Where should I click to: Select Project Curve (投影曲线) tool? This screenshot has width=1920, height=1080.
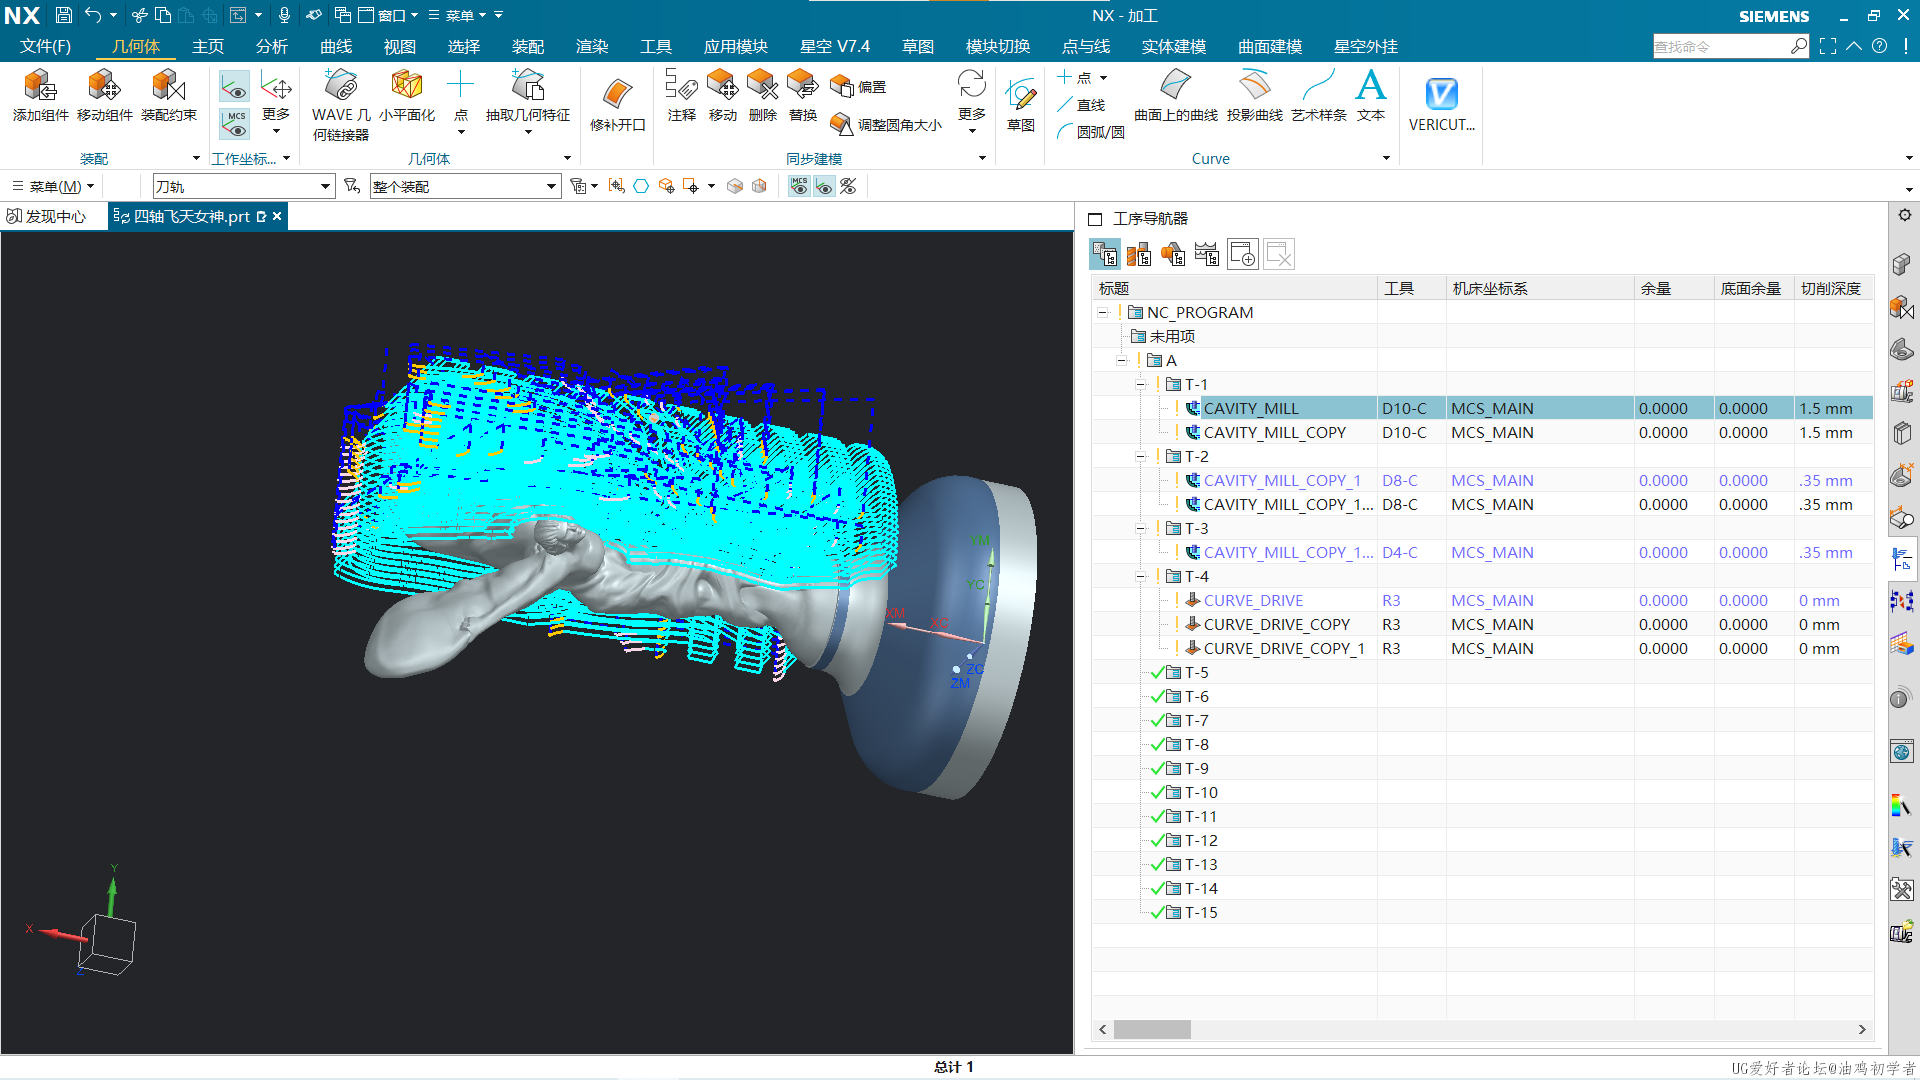coord(1254,86)
